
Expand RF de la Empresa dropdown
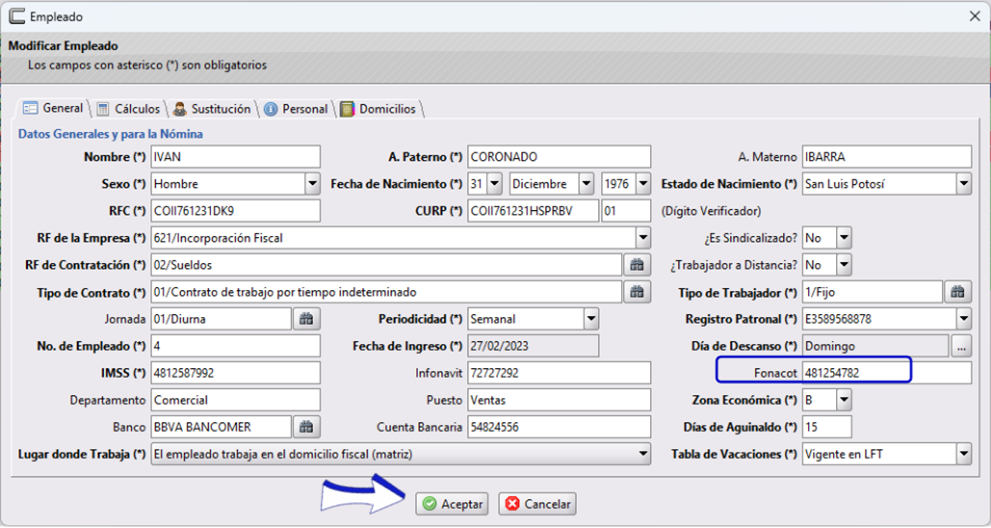pyautogui.click(x=643, y=238)
